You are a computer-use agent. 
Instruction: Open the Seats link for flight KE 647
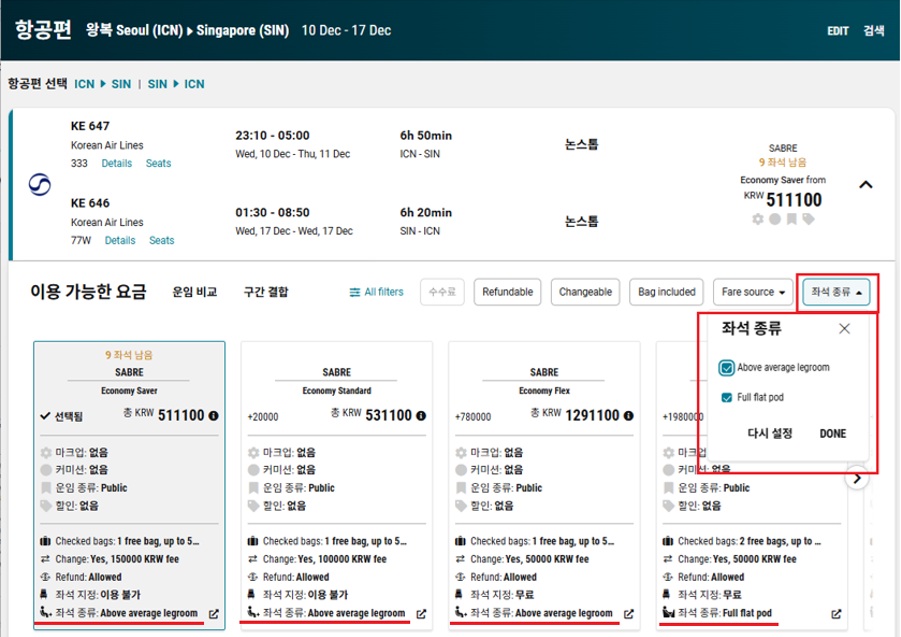tap(158, 163)
